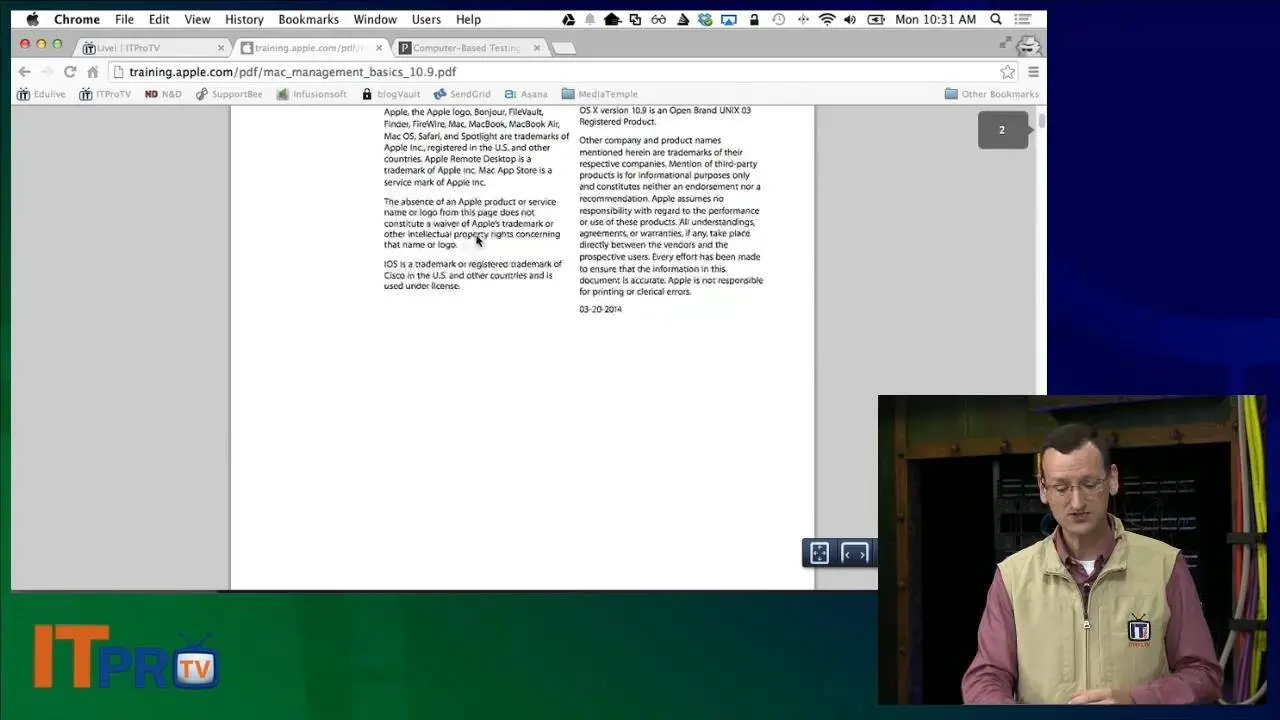Open the Help menu
1280x720 pixels.
pos(468,19)
